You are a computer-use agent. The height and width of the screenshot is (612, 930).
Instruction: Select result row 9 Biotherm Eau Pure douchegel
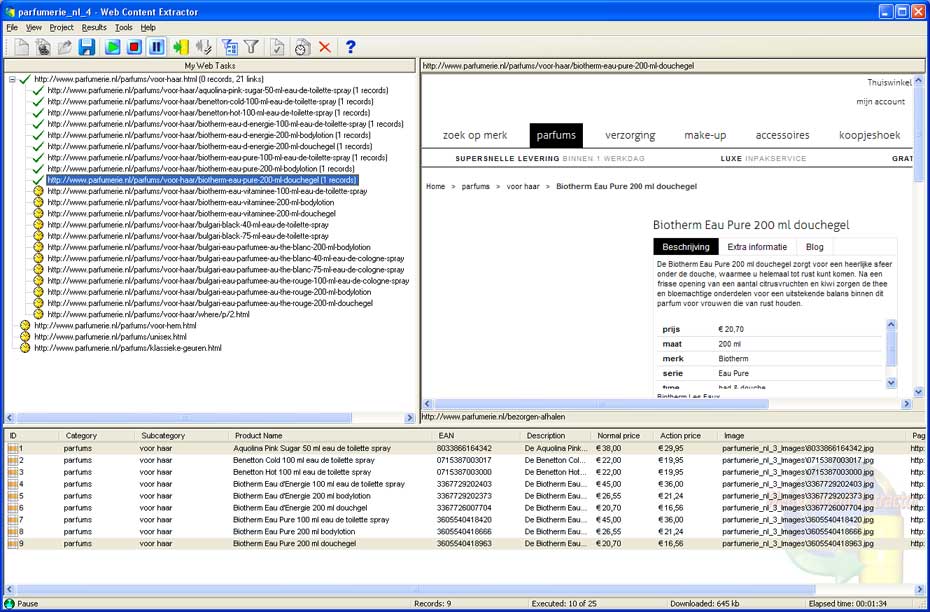(x=465, y=544)
